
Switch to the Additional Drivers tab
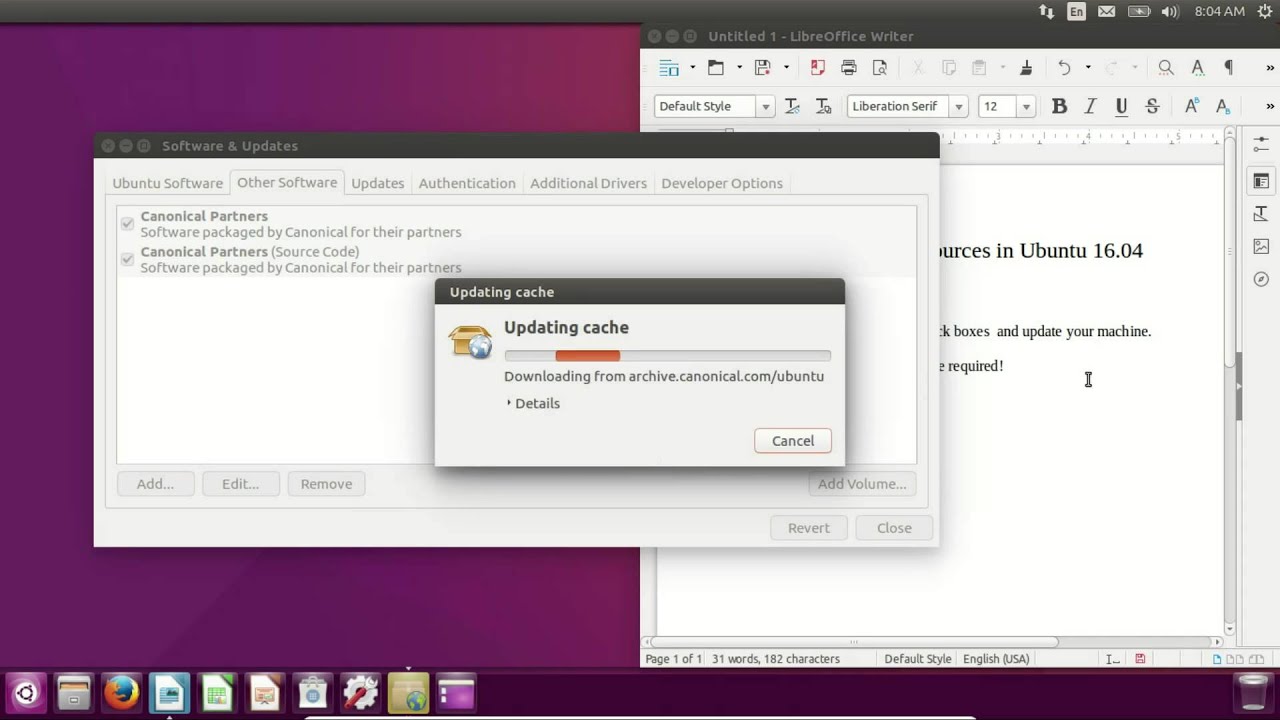point(588,183)
